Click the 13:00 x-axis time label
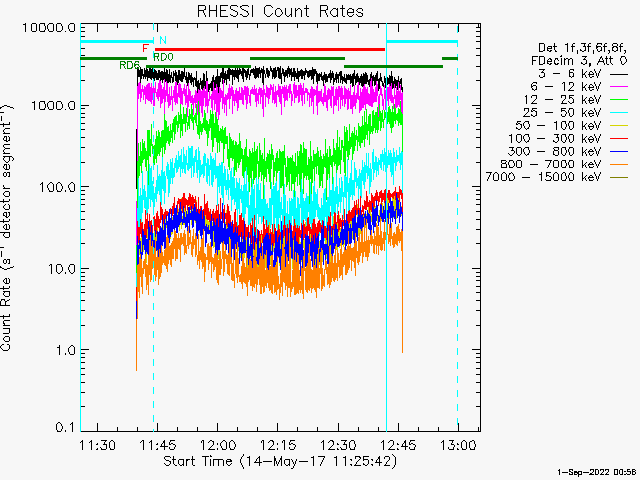This screenshot has width=640, height=480. (x=458, y=445)
